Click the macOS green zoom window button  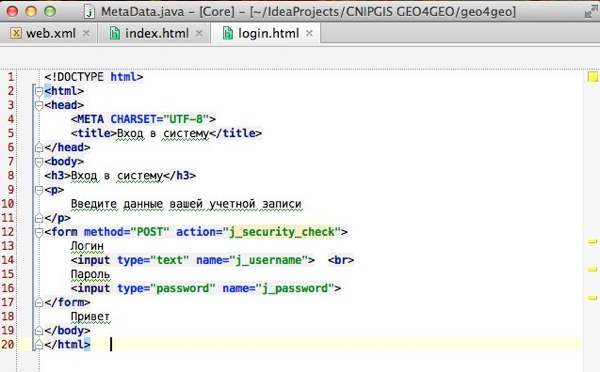[x=50, y=11]
